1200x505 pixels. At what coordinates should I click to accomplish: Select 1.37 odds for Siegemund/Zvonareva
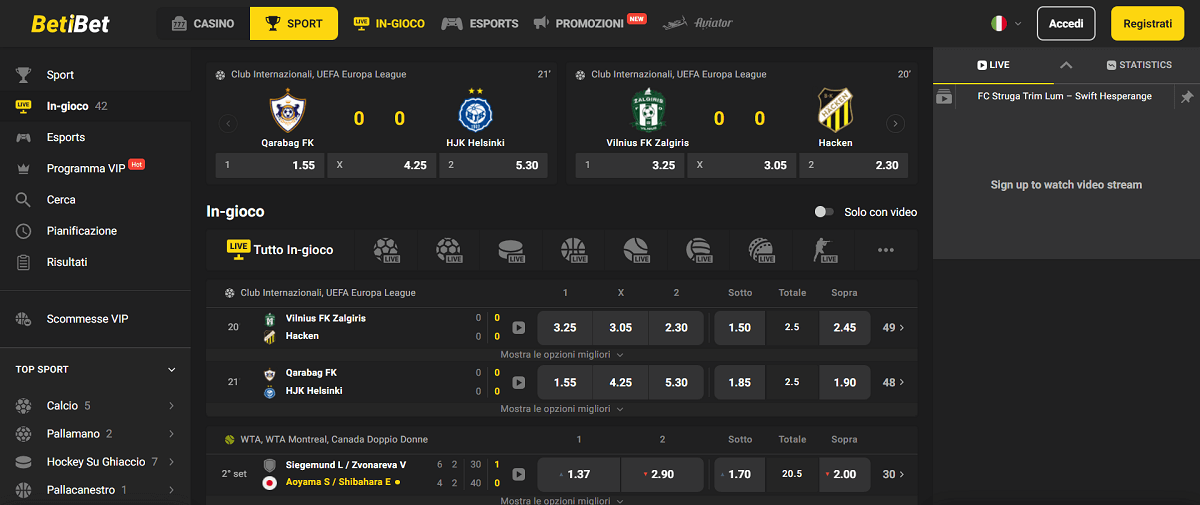[579, 474]
